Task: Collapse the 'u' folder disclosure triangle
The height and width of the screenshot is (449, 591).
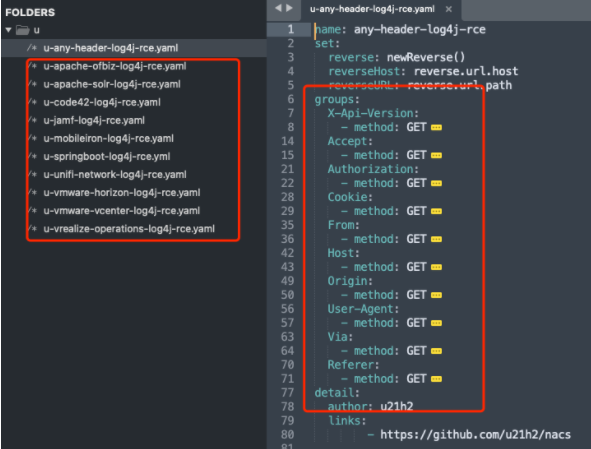Action: pos(9,30)
